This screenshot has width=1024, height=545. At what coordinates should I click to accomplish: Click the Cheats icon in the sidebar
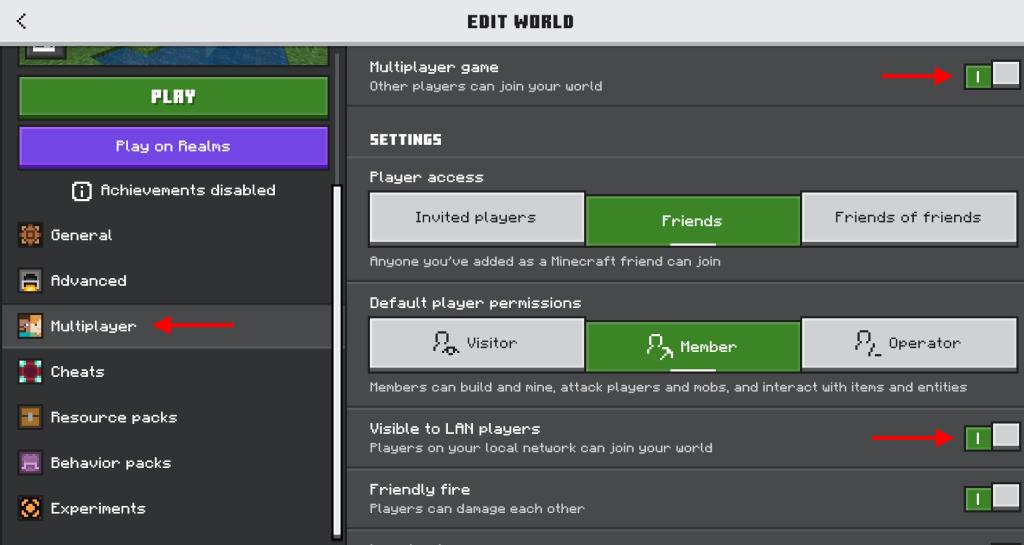31,372
